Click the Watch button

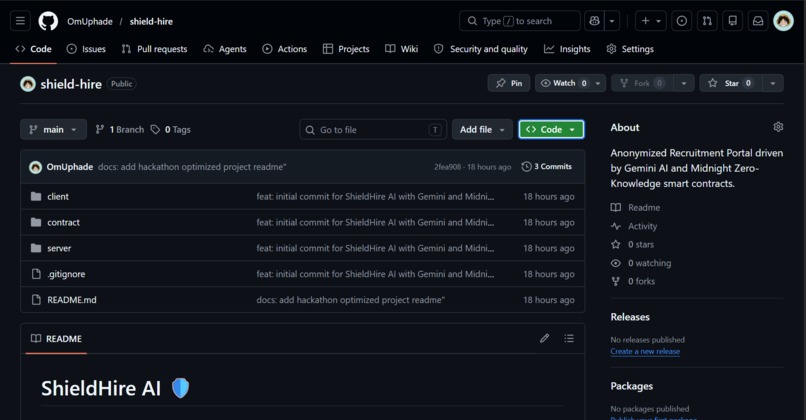tap(563, 83)
